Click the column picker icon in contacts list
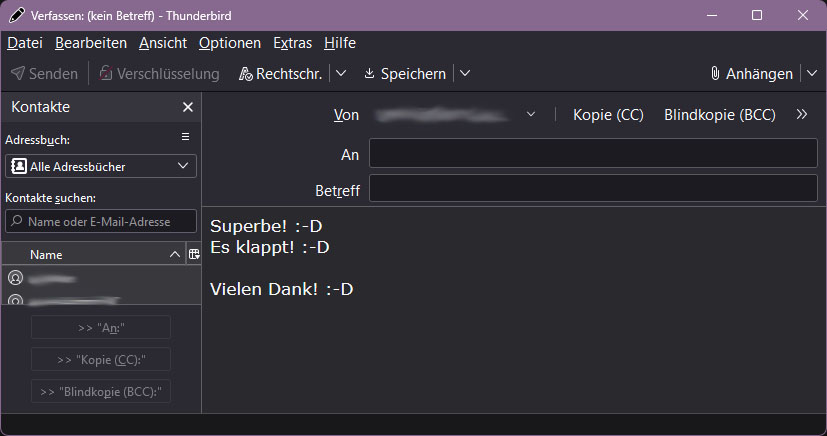This screenshot has width=827, height=436. pyautogui.click(x=194, y=255)
